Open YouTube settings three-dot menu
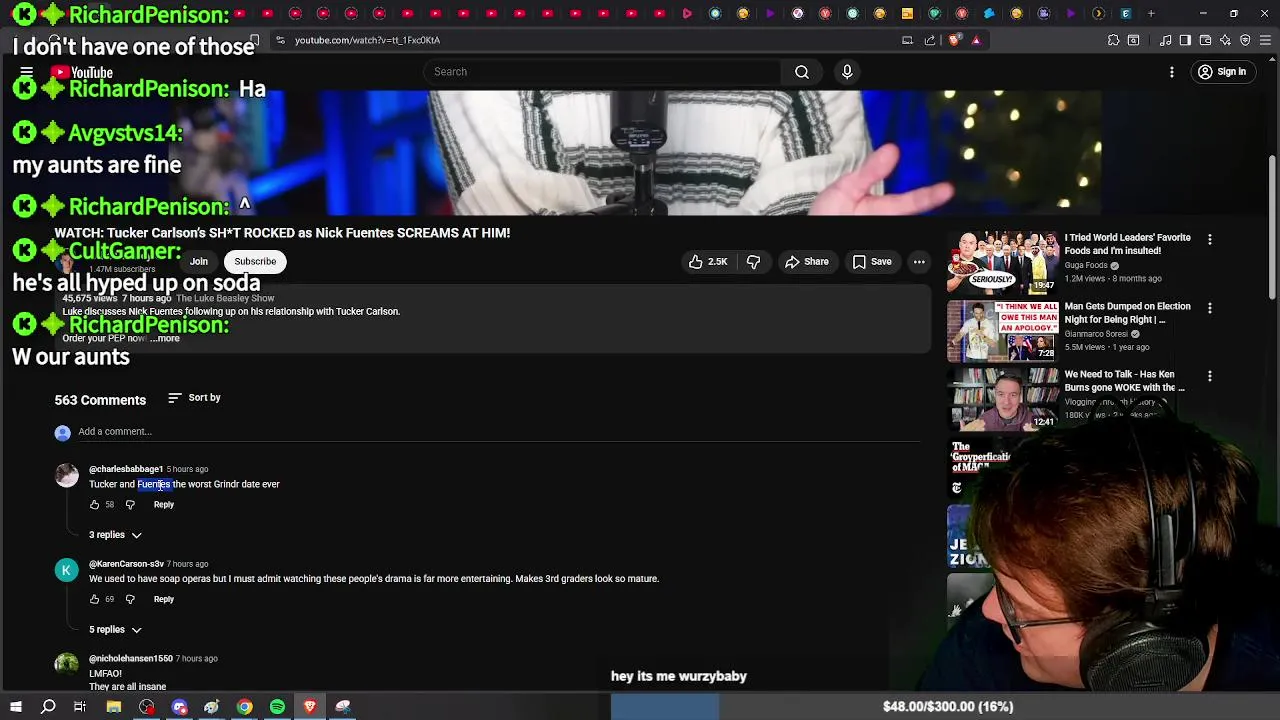 point(1172,72)
